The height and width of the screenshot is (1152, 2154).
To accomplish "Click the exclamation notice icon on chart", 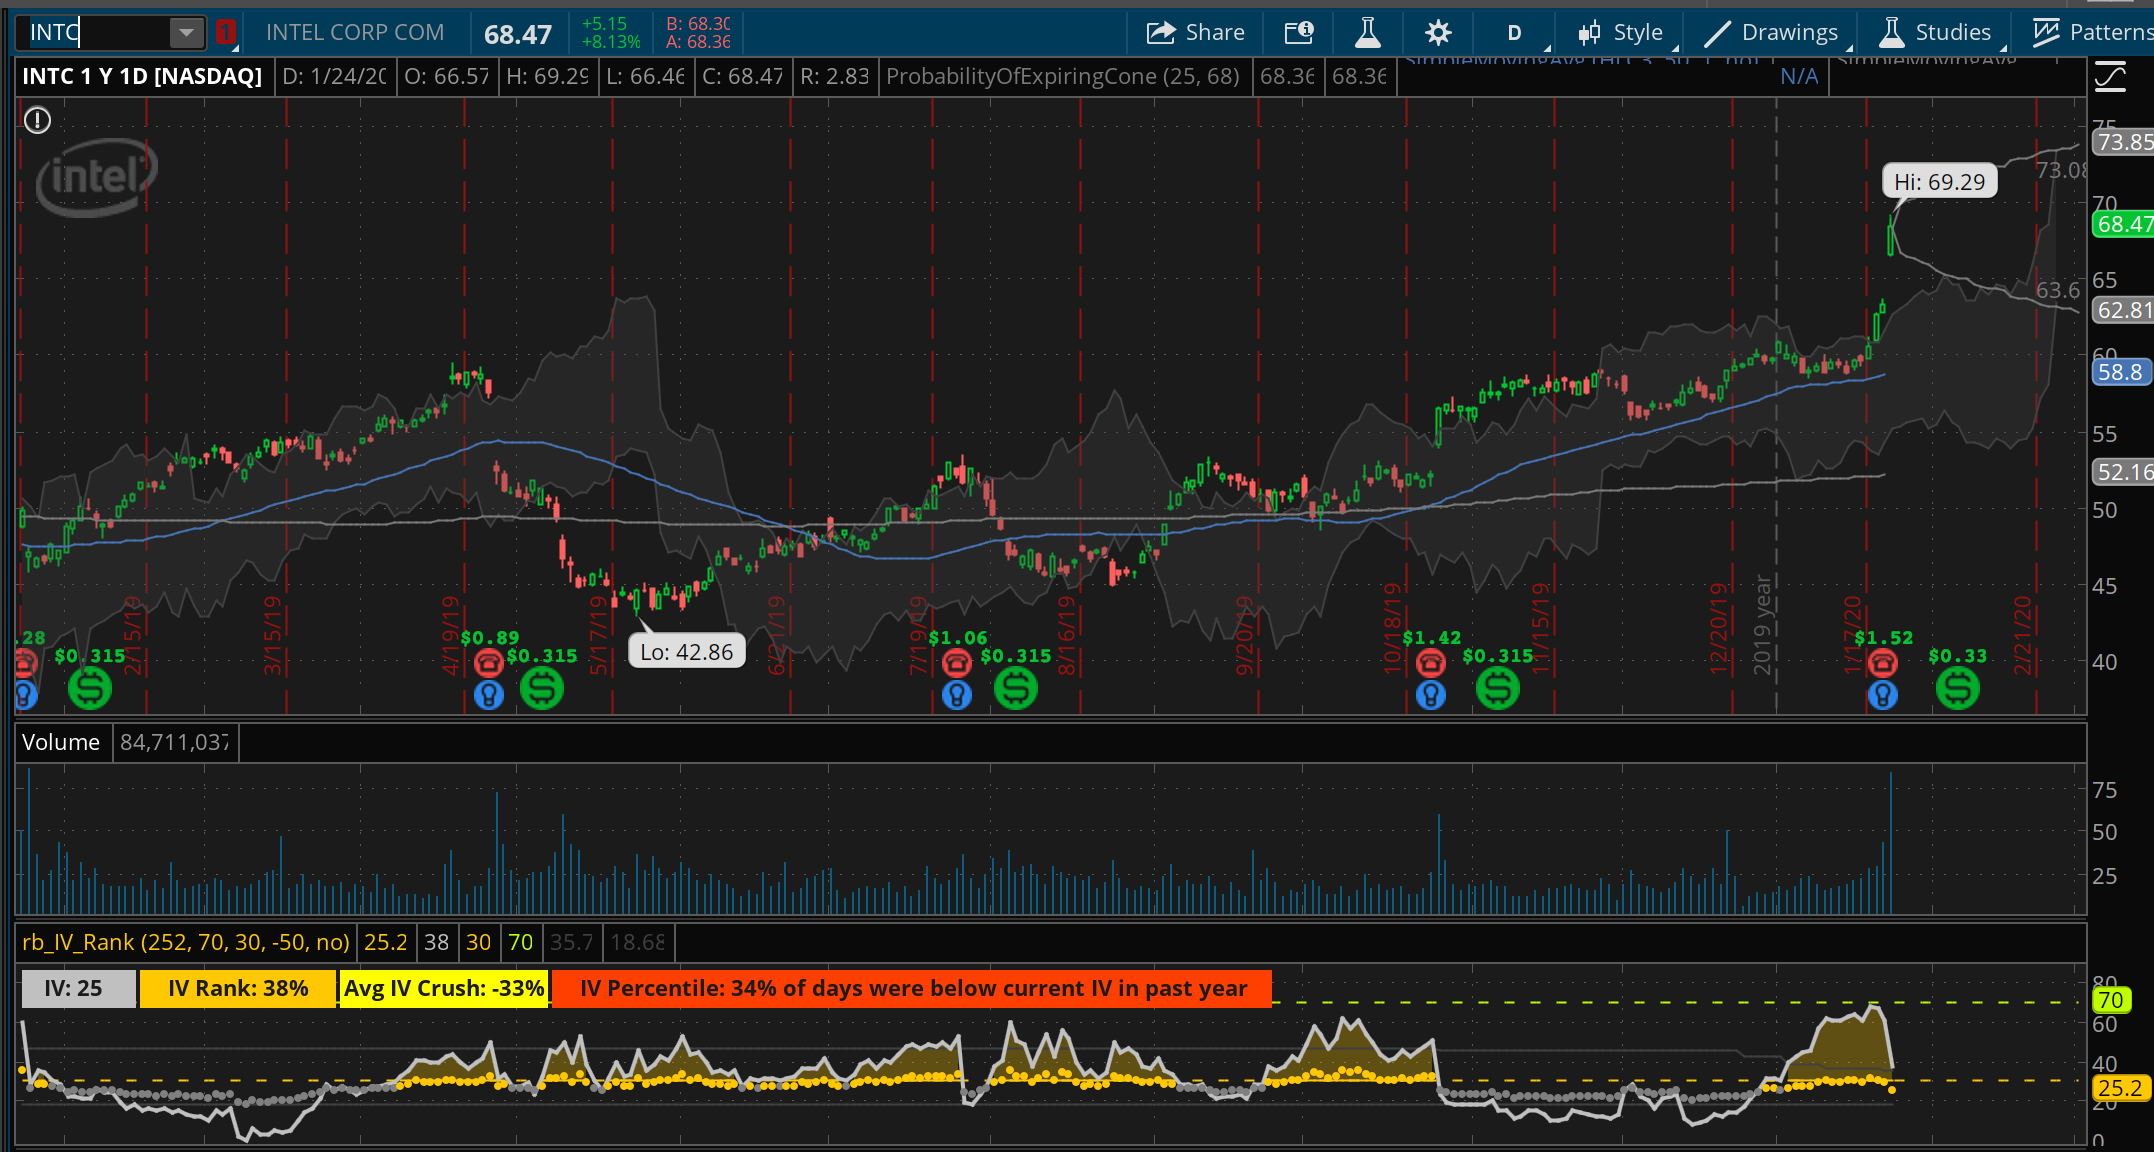I will click(x=37, y=121).
